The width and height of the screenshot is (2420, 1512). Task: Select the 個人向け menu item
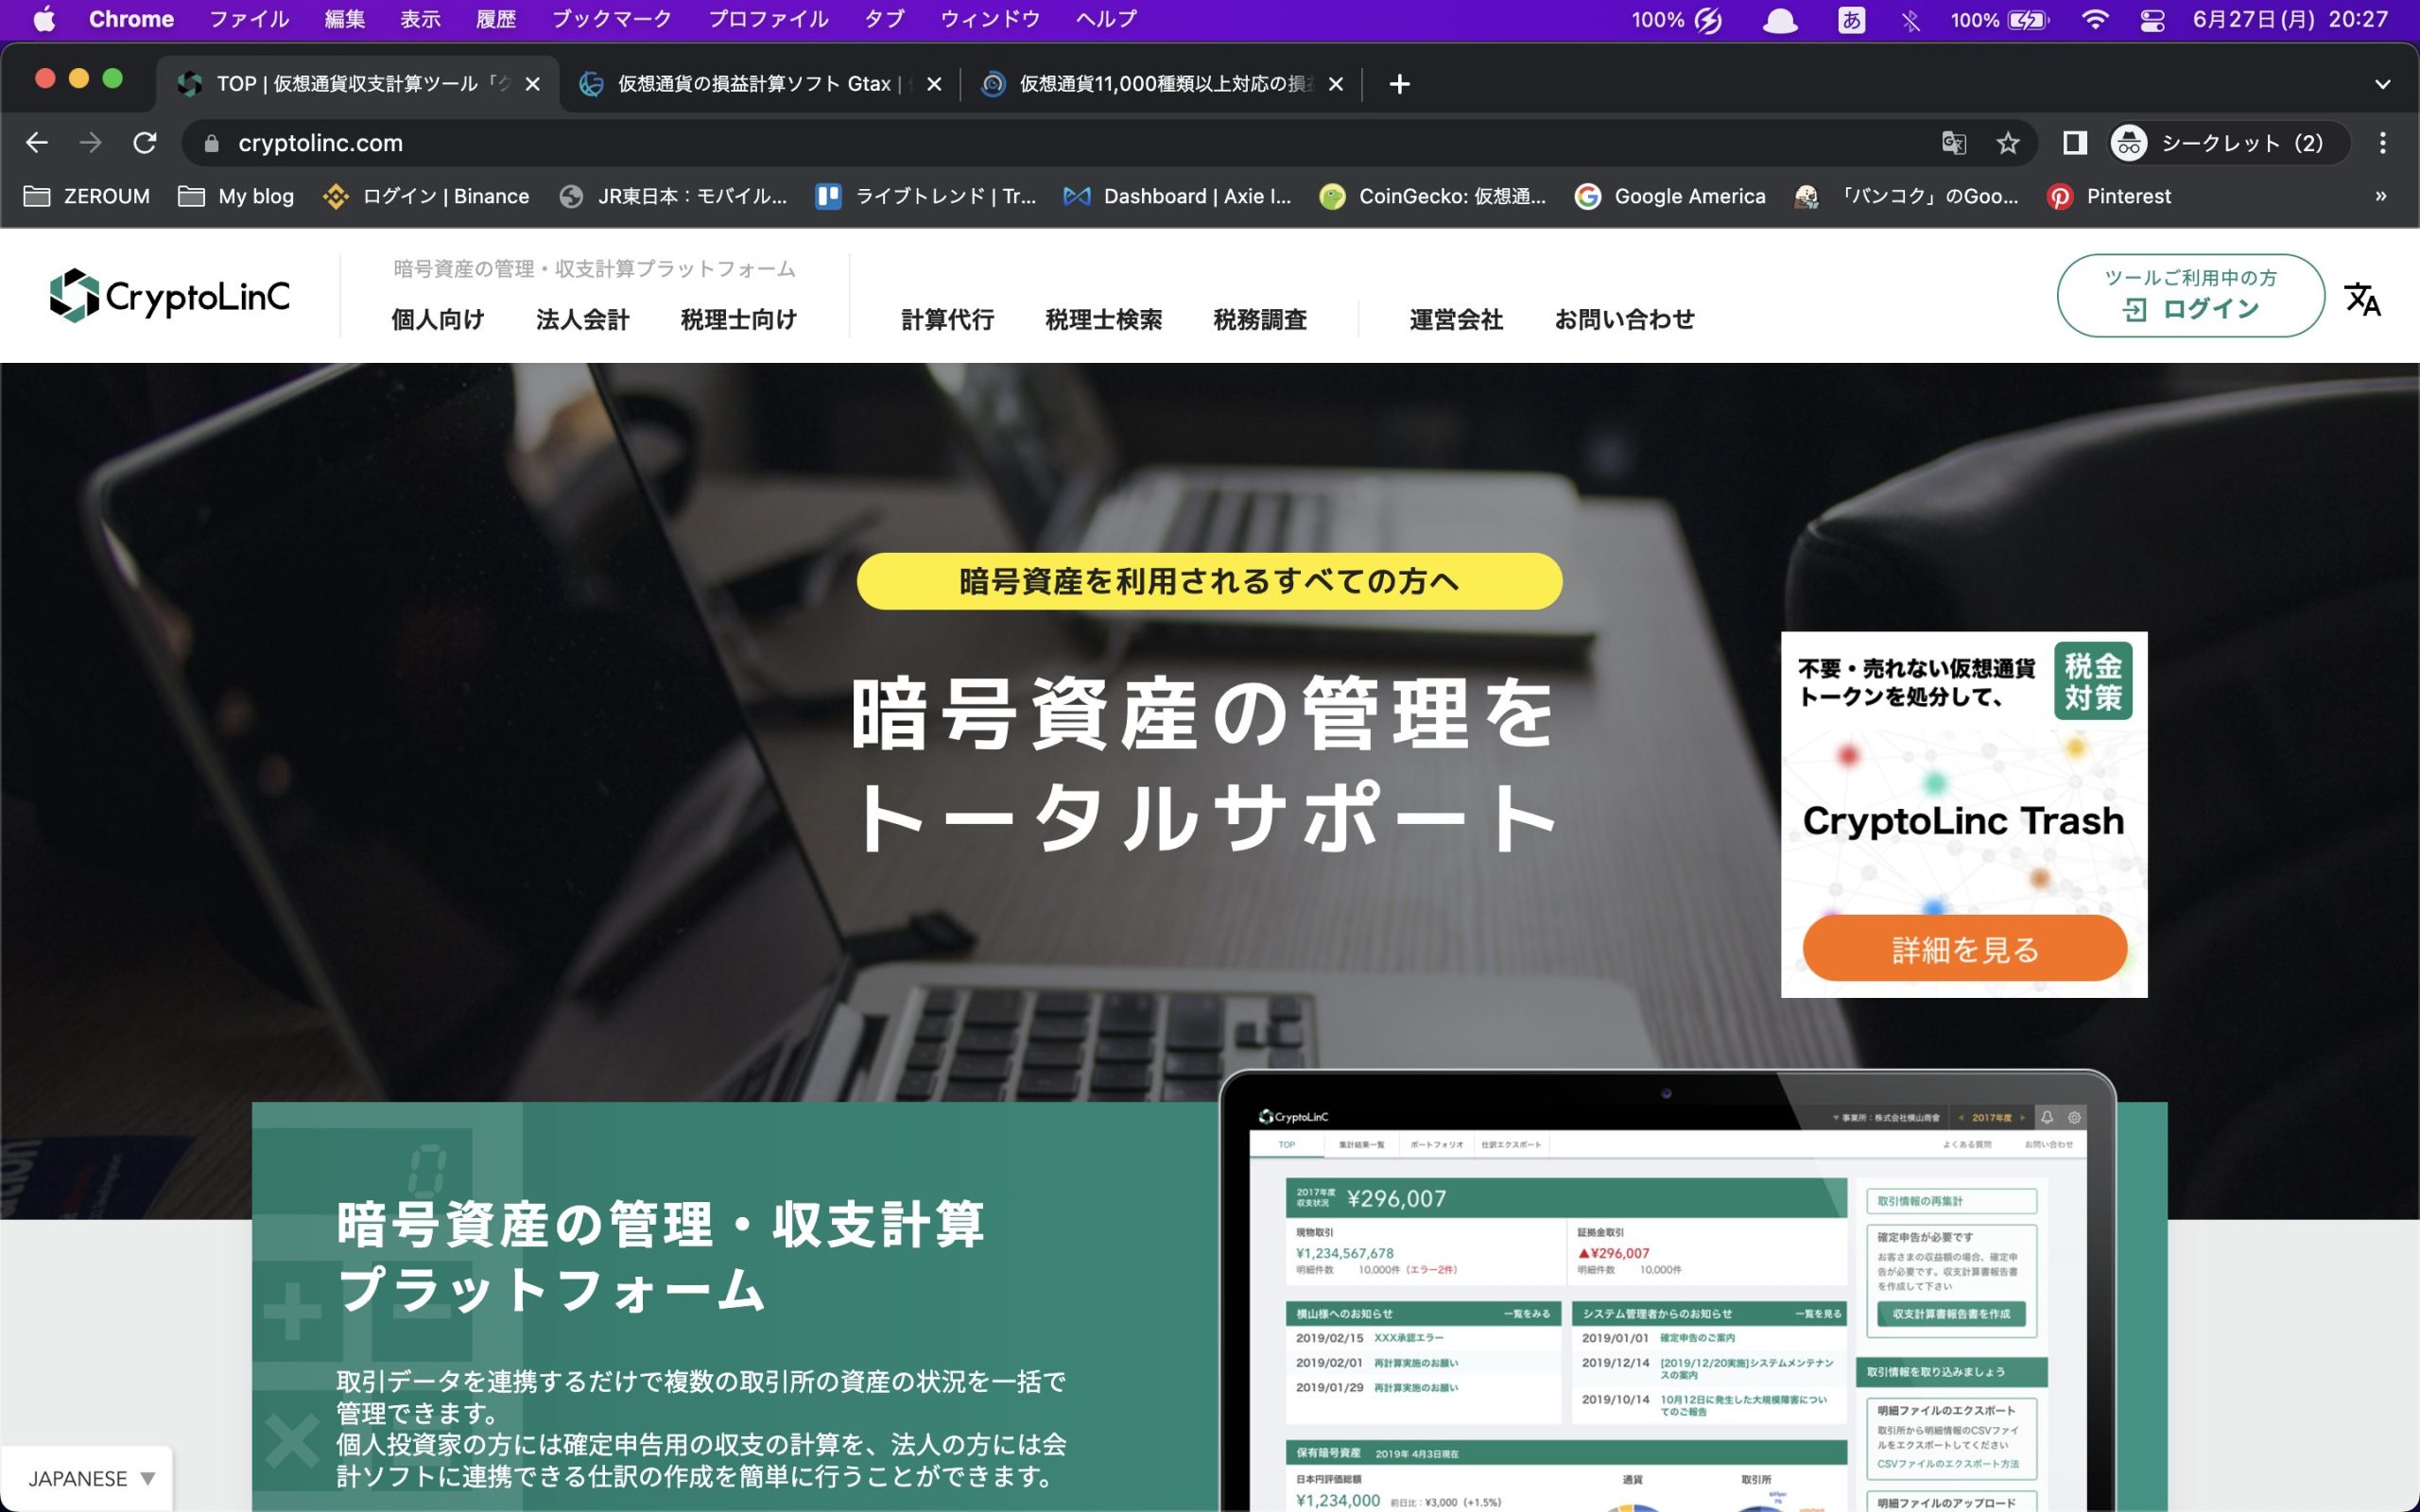point(436,318)
